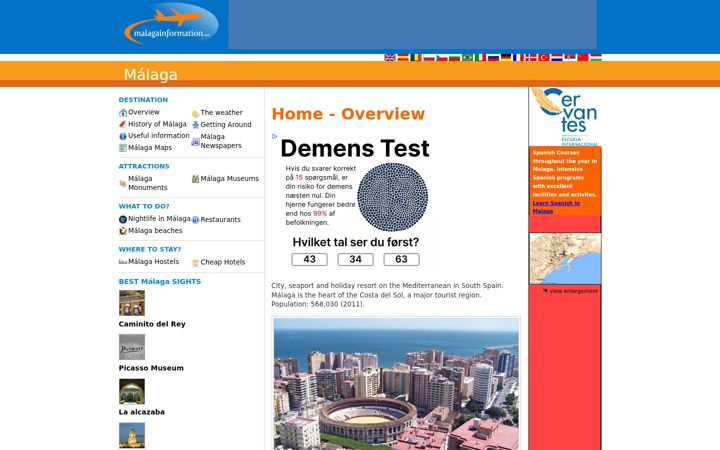
Task: Open Málaga Museums link
Action: [230, 179]
